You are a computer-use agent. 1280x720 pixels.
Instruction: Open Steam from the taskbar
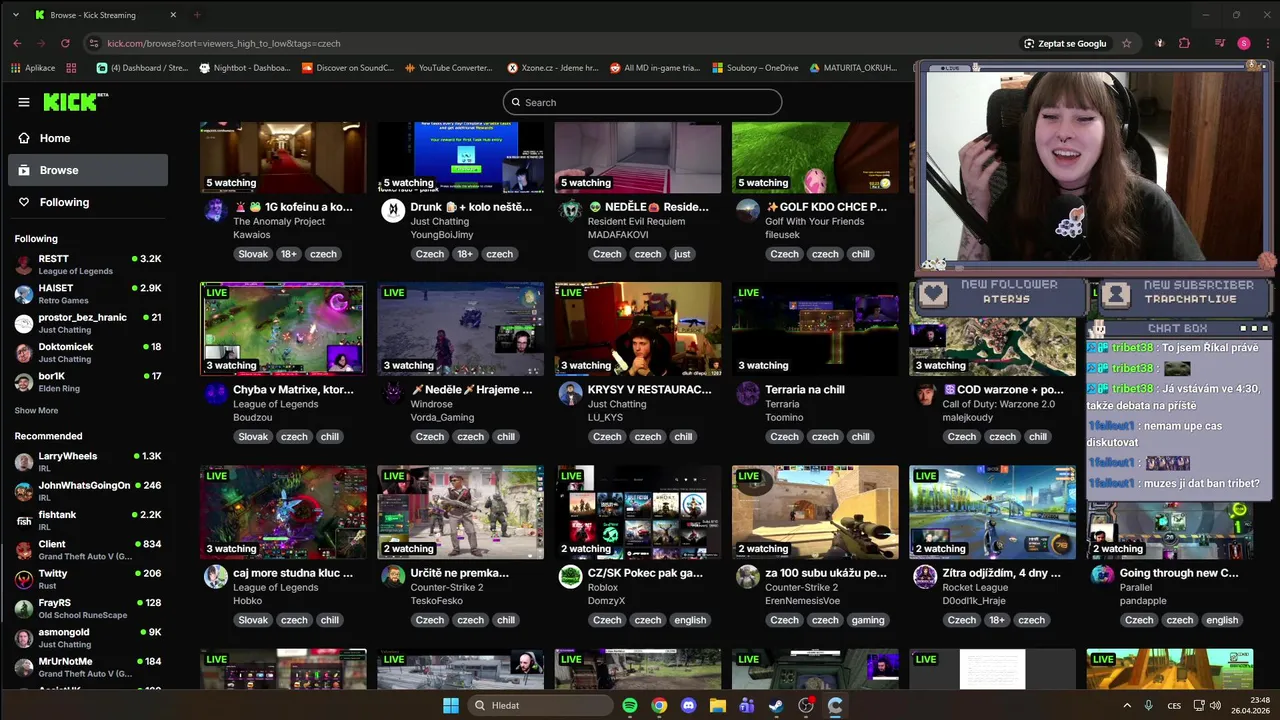(776, 705)
